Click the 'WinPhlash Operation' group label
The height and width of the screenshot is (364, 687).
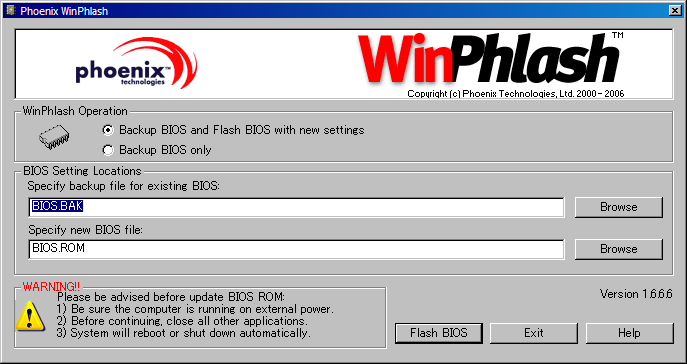tap(75, 111)
